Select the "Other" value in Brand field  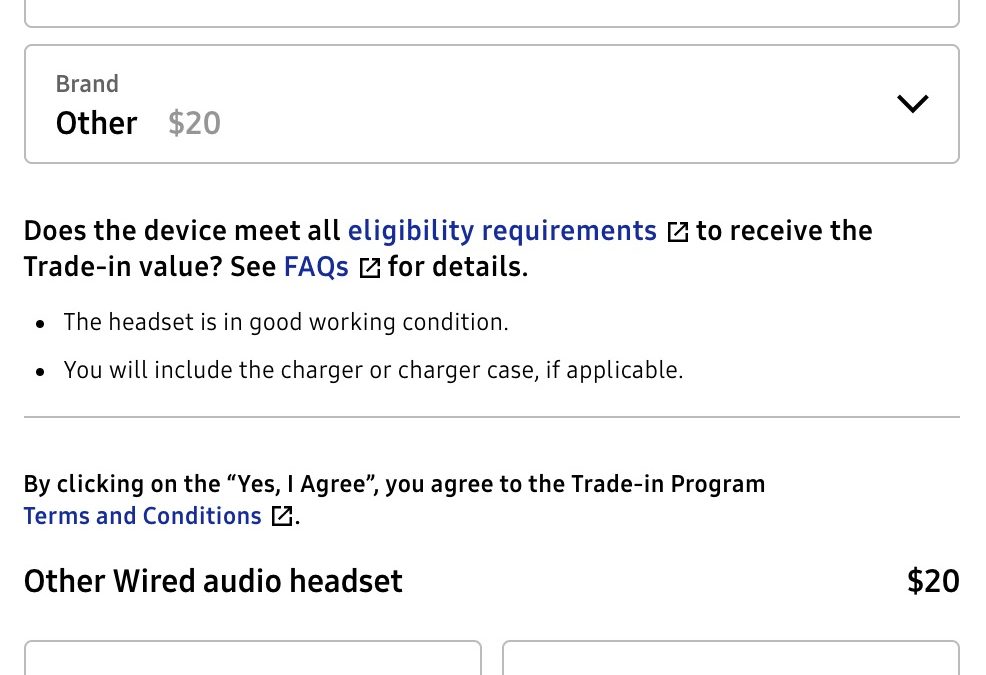[x=96, y=123]
